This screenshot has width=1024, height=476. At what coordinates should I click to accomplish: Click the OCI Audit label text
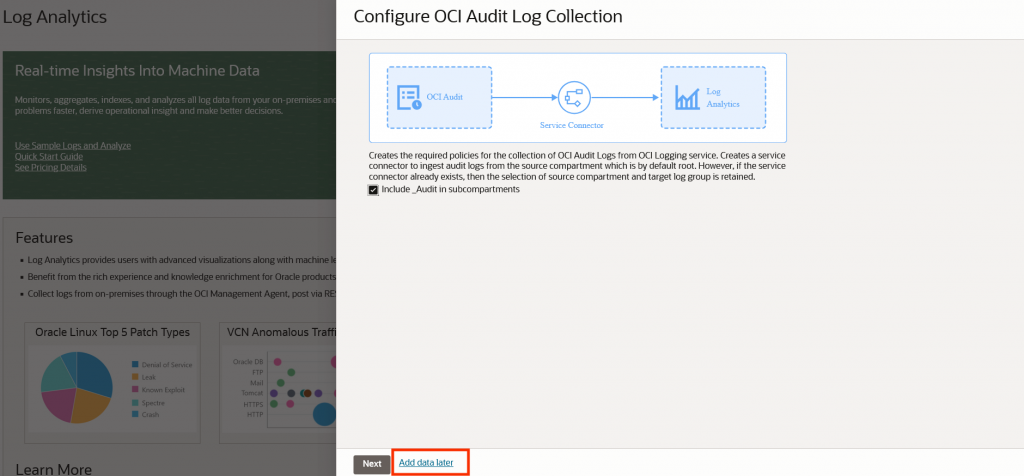(x=445, y=97)
